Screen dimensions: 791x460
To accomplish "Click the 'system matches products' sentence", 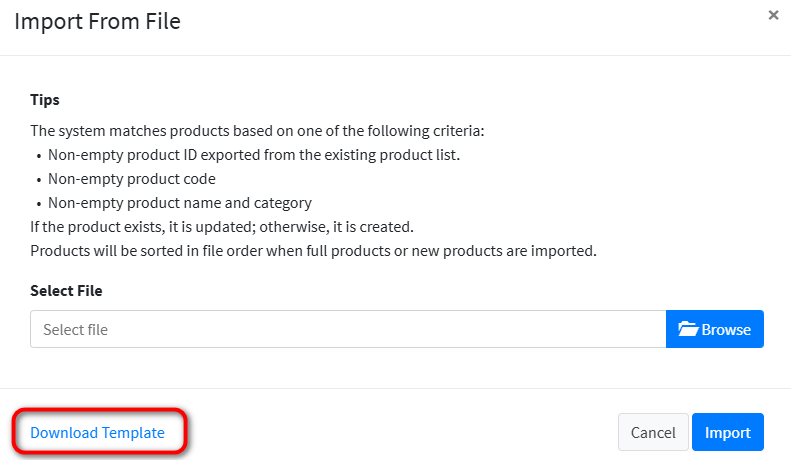I will tap(256, 131).
